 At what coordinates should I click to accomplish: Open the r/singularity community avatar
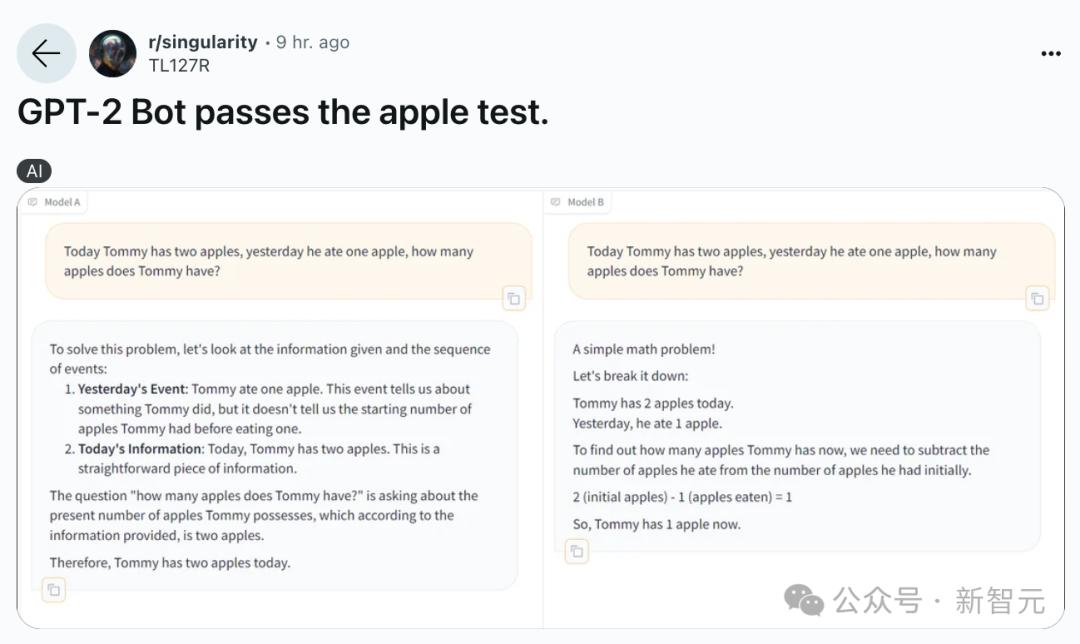point(112,54)
